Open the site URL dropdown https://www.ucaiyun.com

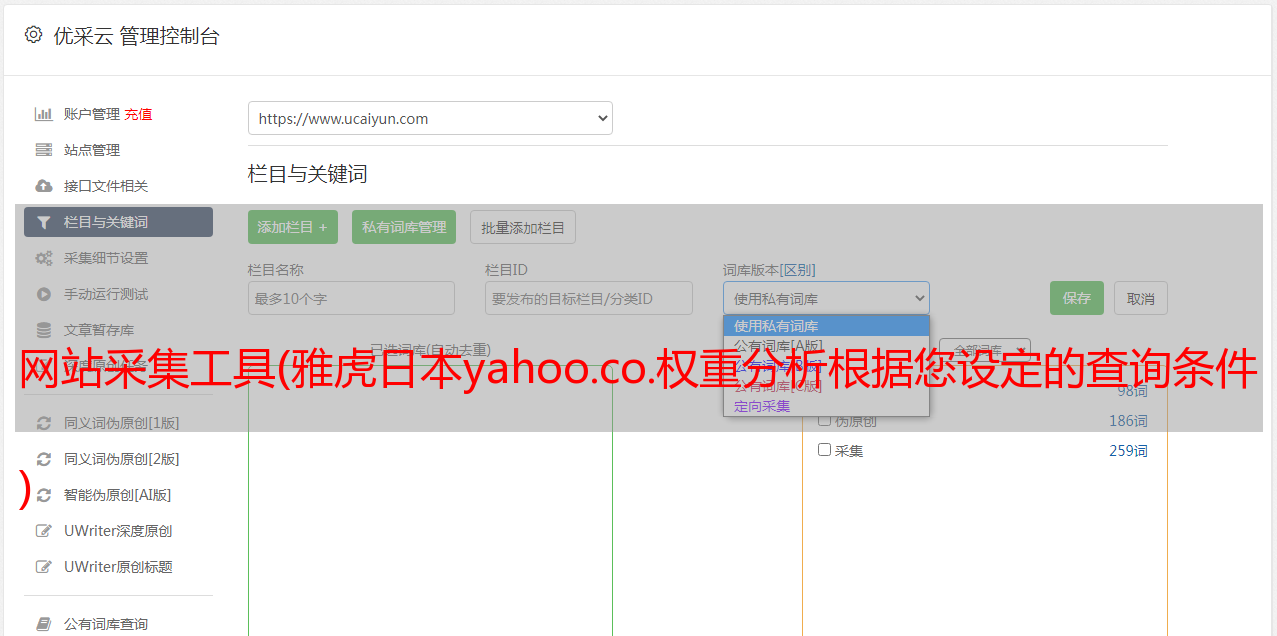click(430, 118)
